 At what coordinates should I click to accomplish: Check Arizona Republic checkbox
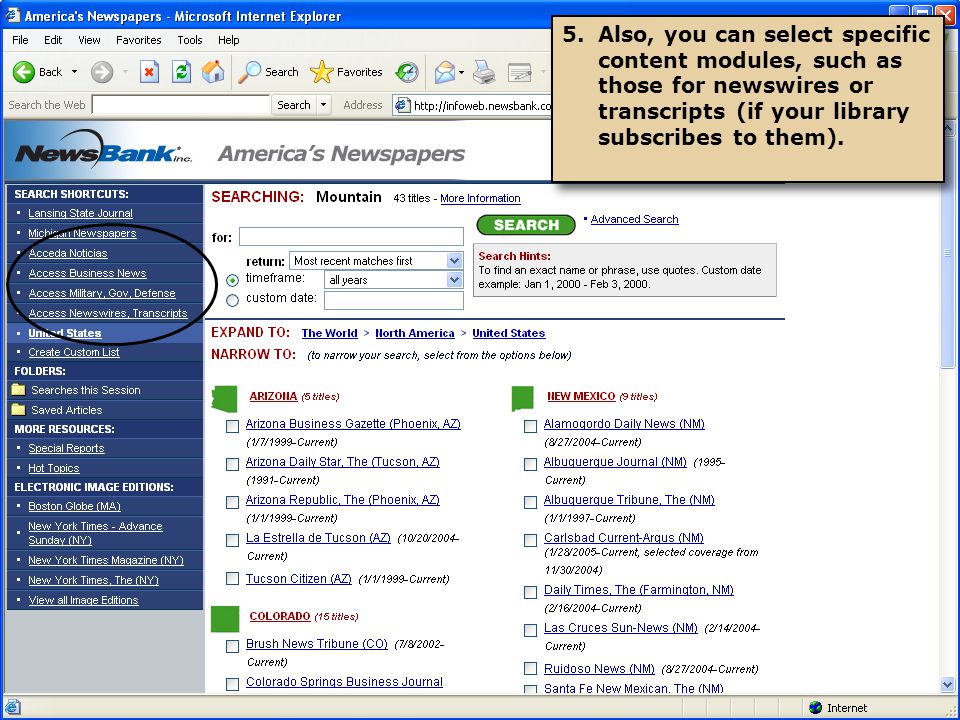point(232,502)
